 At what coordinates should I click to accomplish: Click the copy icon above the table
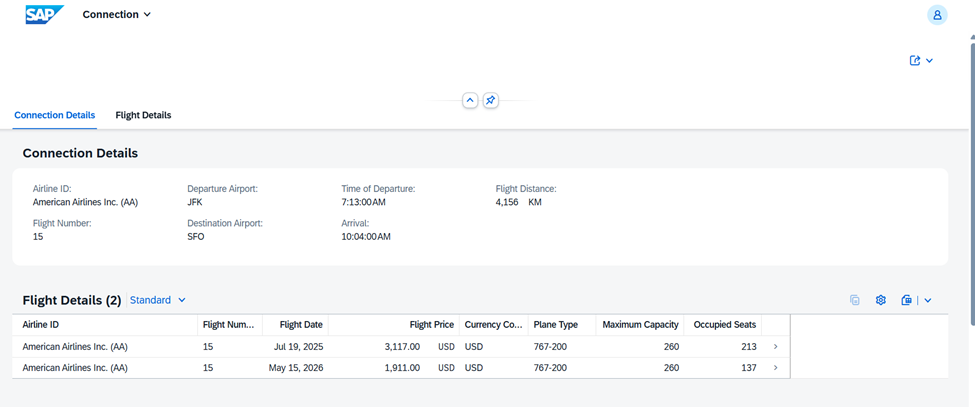(854, 300)
